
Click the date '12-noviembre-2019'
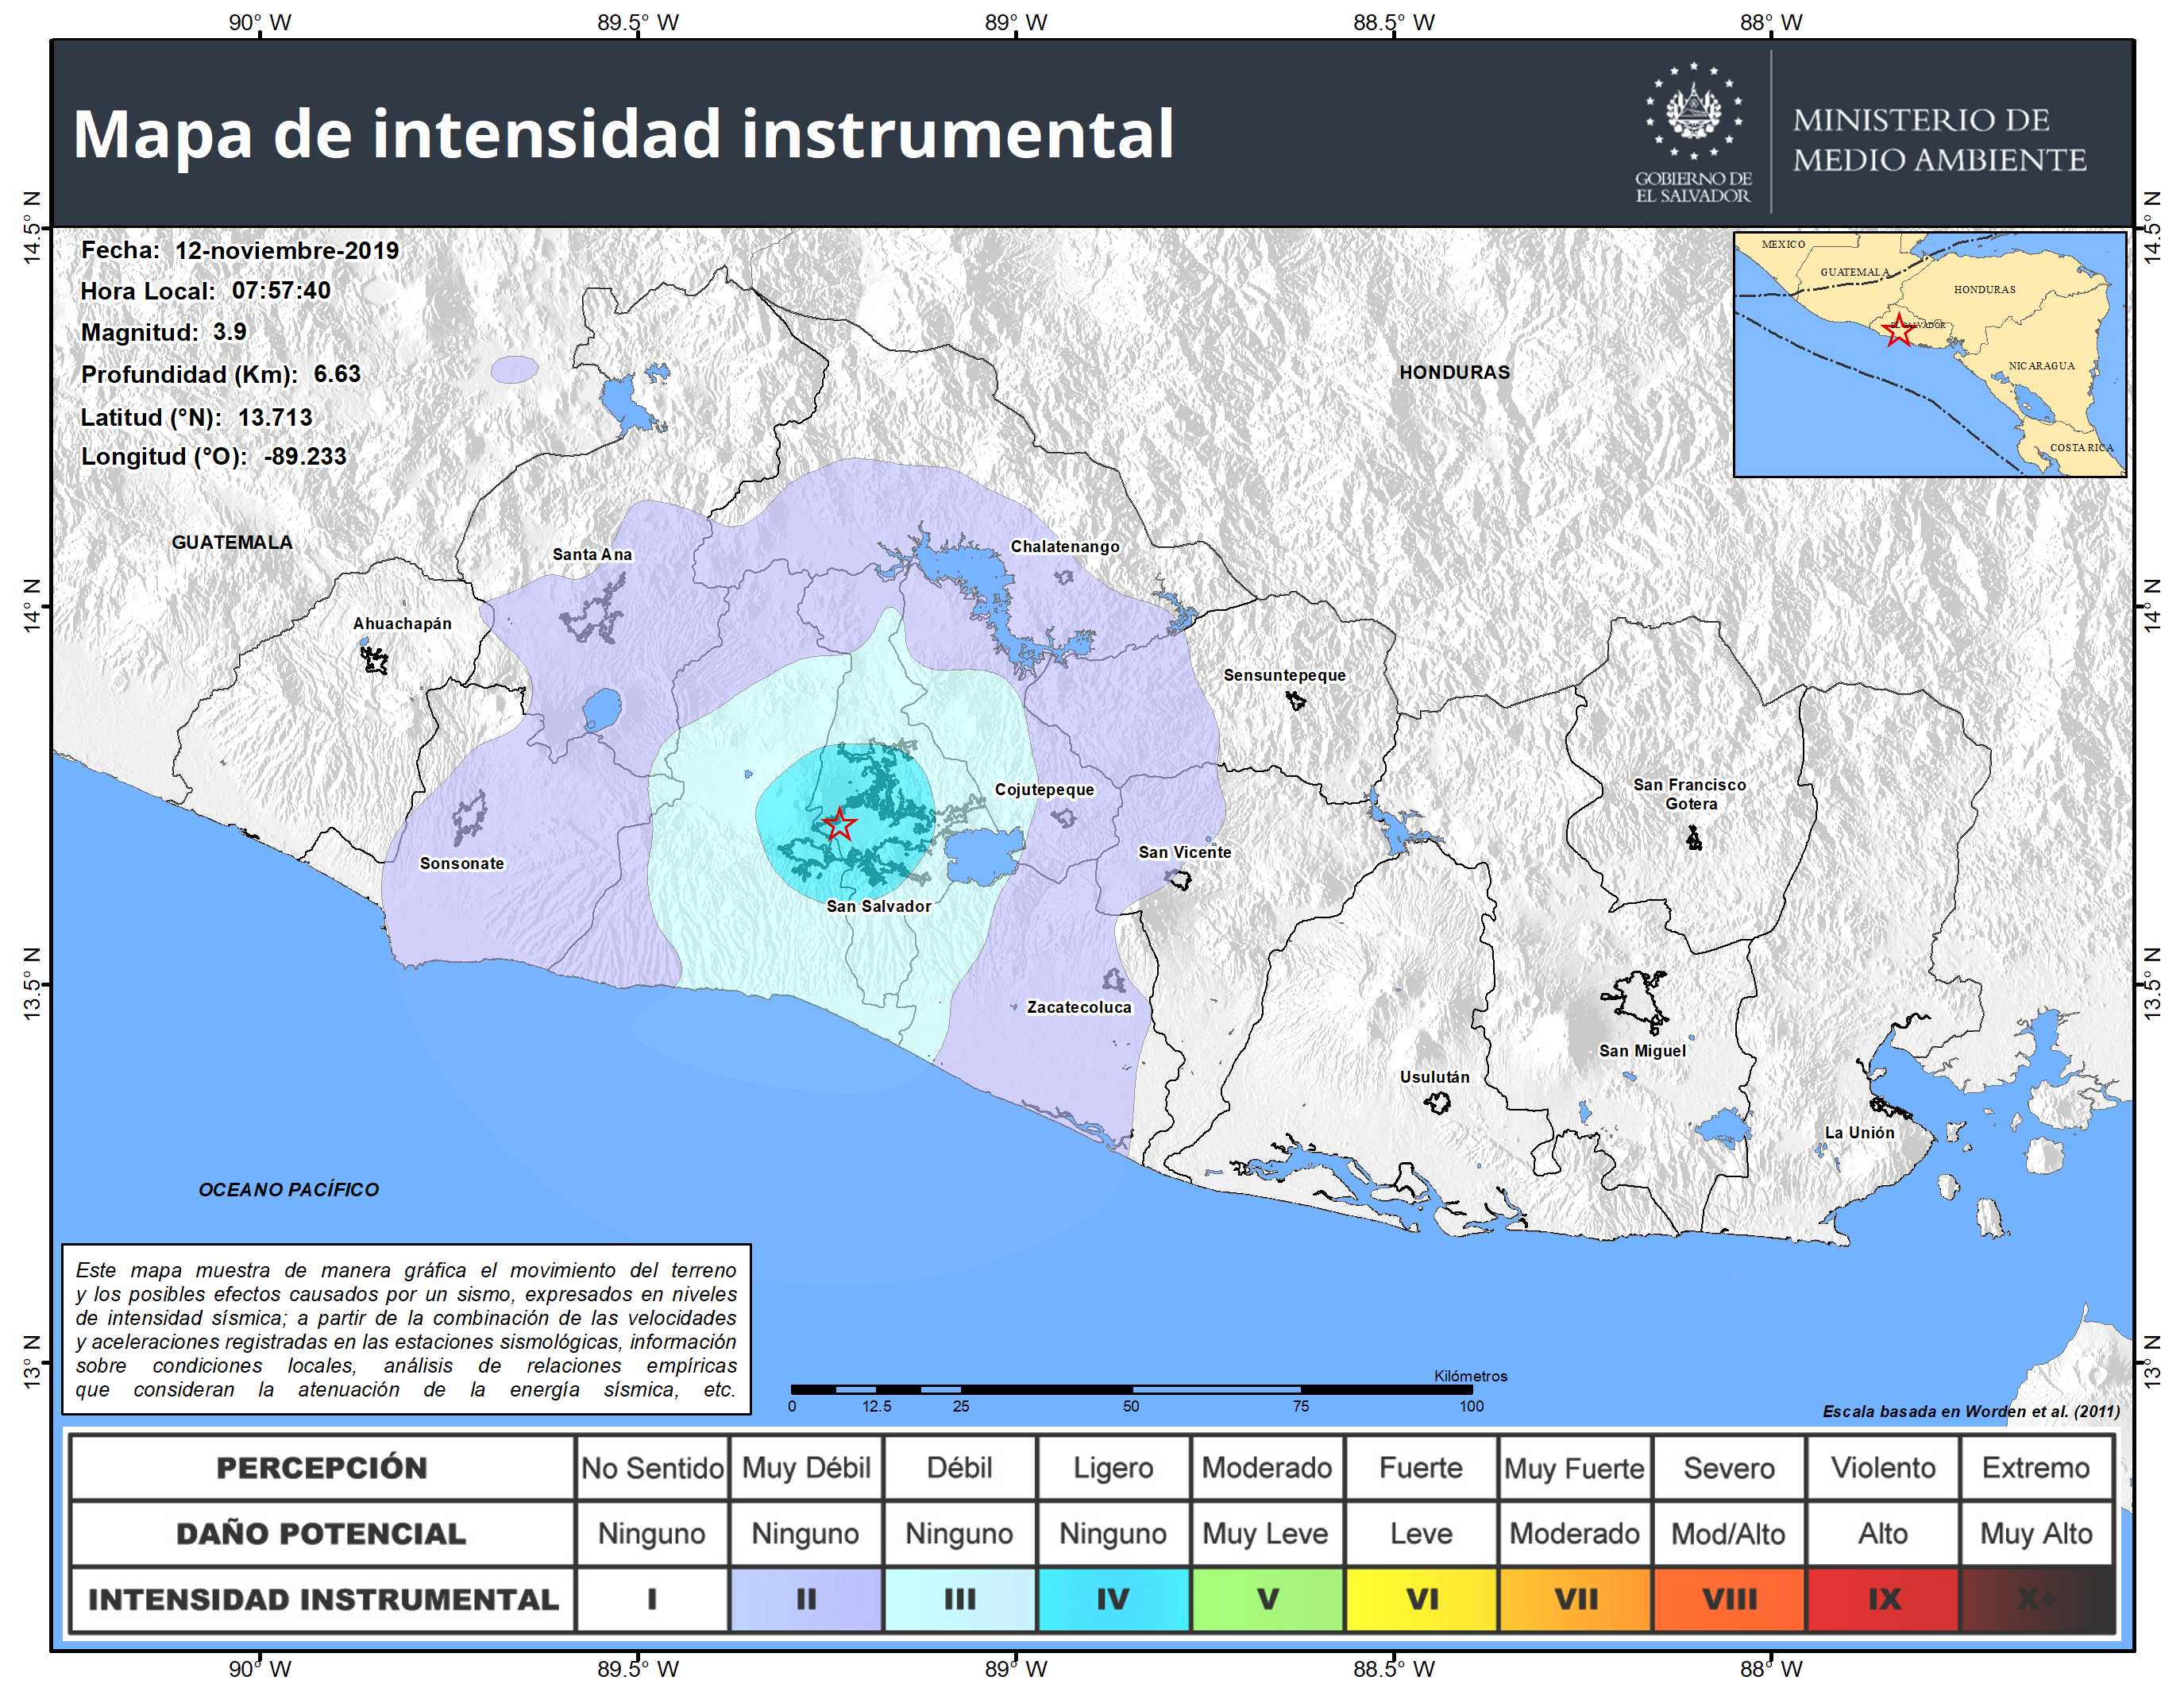point(287,250)
